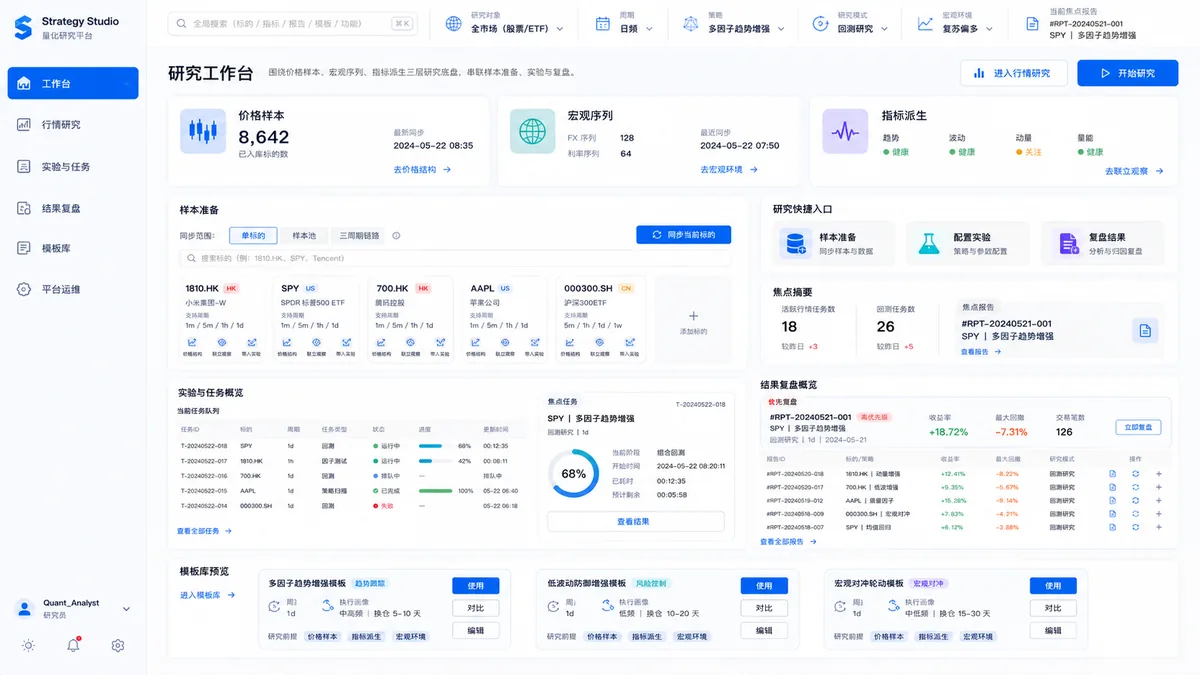Follow the 去宏观环境 link
This screenshot has height=675, width=1200.
tap(728, 170)
